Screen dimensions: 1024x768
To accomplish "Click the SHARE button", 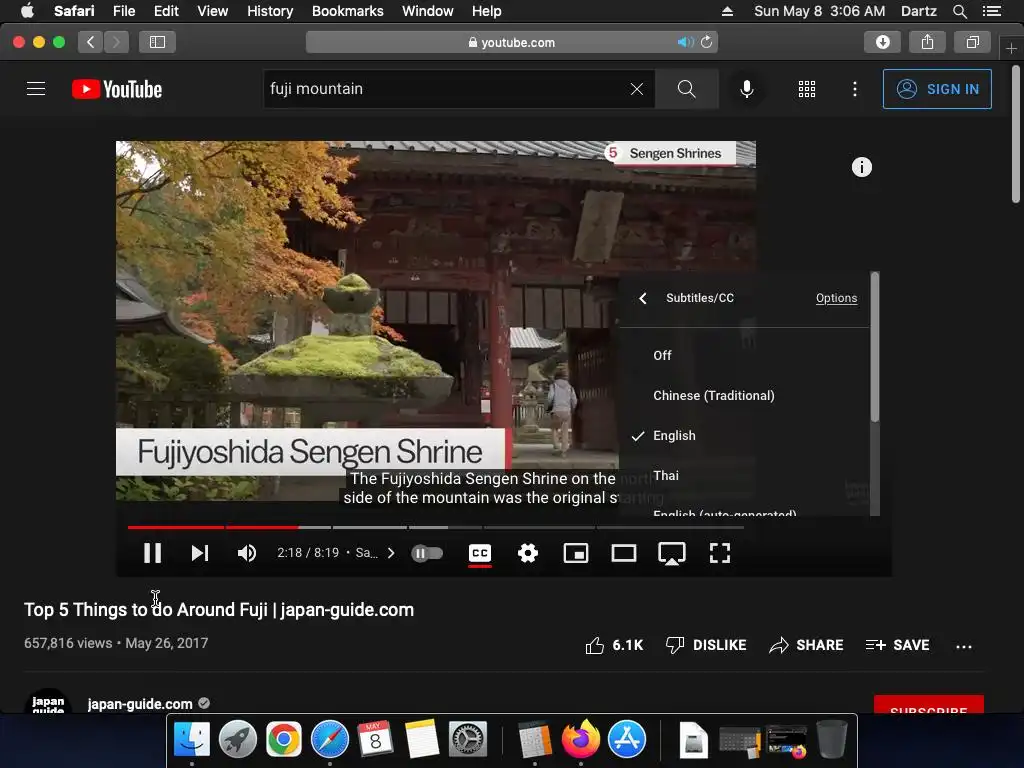I will coord(806,645).
